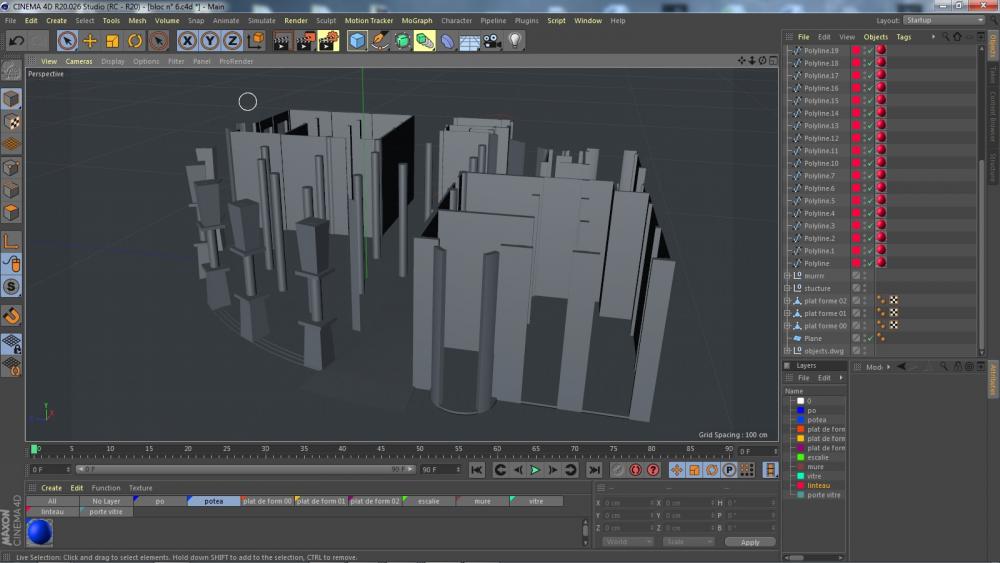1000x563 pixels.
Task: Add a Camera object from the toolbar
Action: tap(491, 41)
